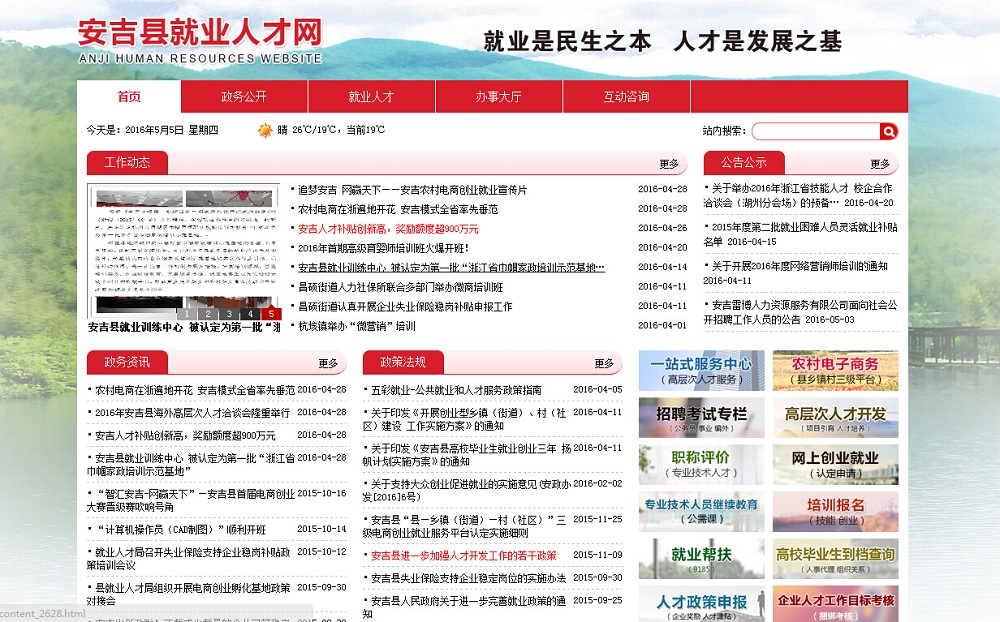
Task: Click slideshow caption 安吉县就业训练中心 被认定为第一批
Action: [x=184, y=327]
